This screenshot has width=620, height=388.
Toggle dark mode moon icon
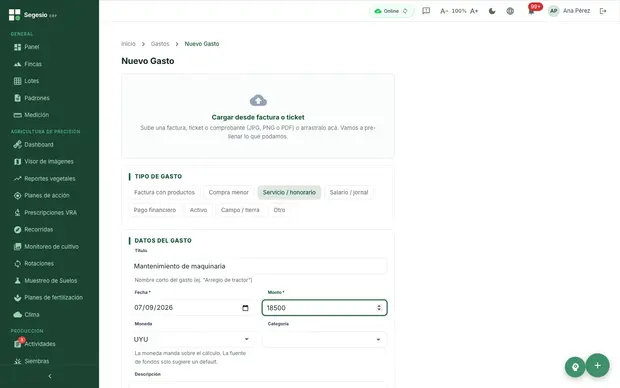492,11
